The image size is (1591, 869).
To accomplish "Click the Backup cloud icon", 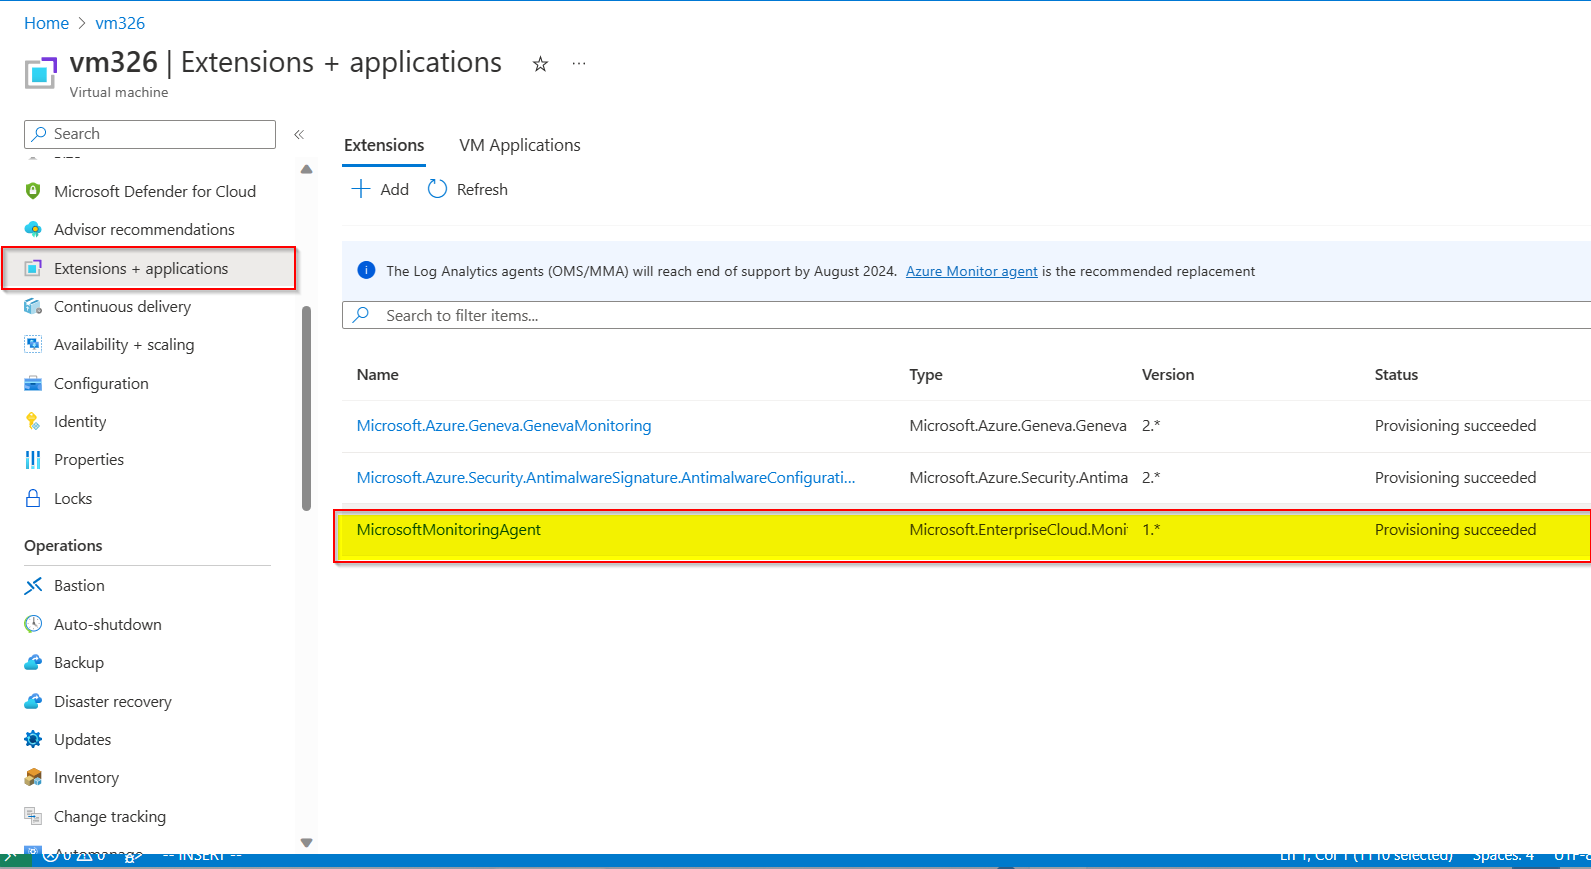I will pos(33,662).
